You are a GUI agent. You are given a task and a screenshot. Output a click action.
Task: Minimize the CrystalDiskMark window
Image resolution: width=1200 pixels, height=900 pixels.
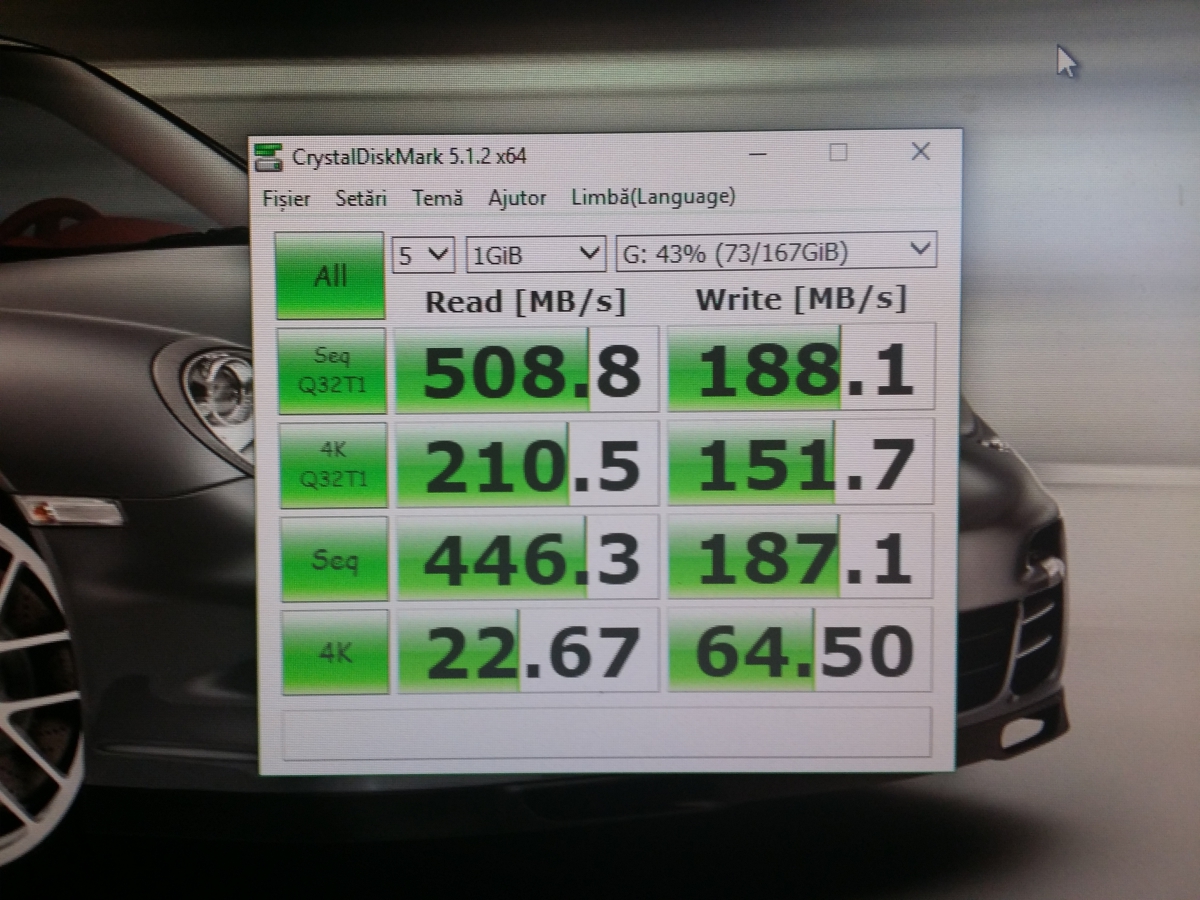[x=758, y=154]
